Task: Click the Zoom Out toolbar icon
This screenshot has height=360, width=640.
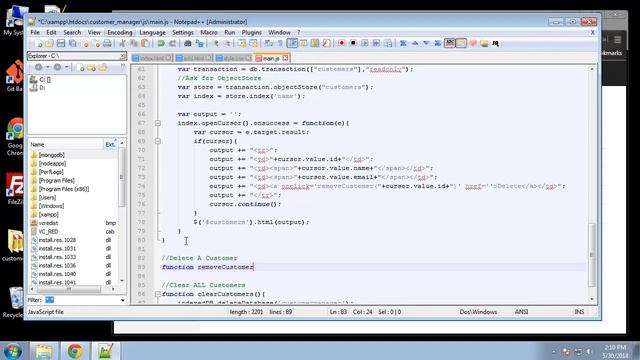Action: pyautogui.click(x=227, y=43)
